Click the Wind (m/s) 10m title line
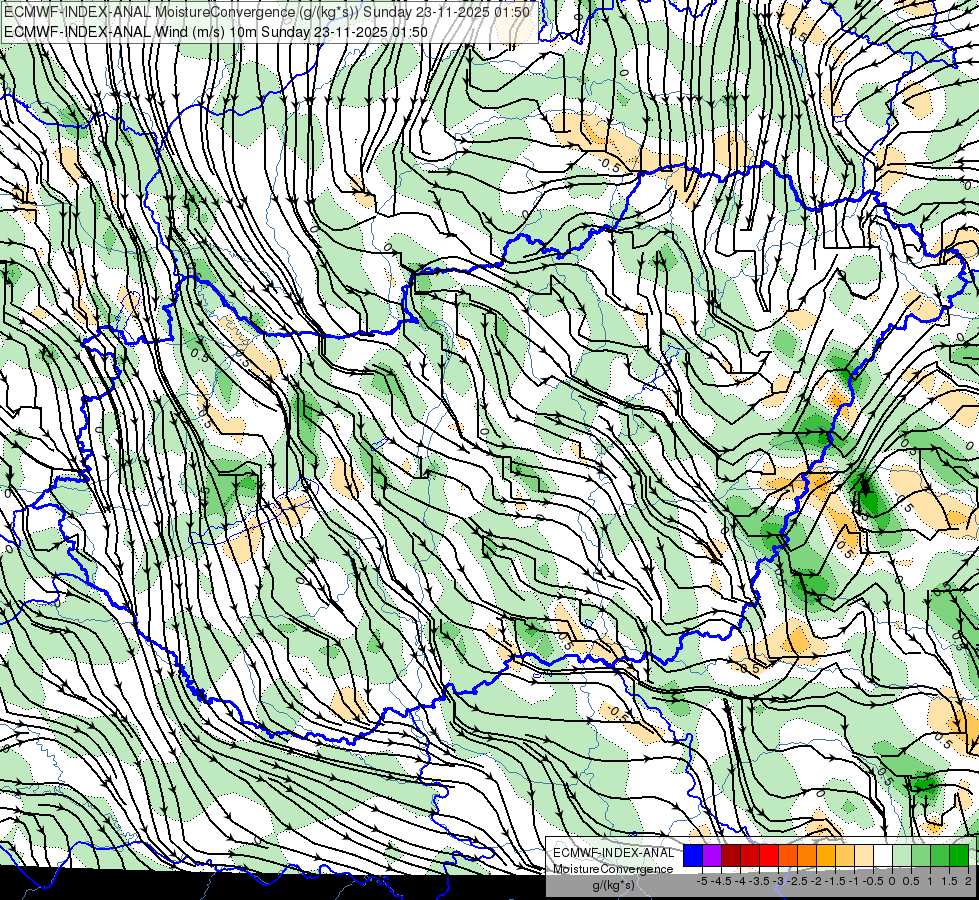 (x=215, y=31)
